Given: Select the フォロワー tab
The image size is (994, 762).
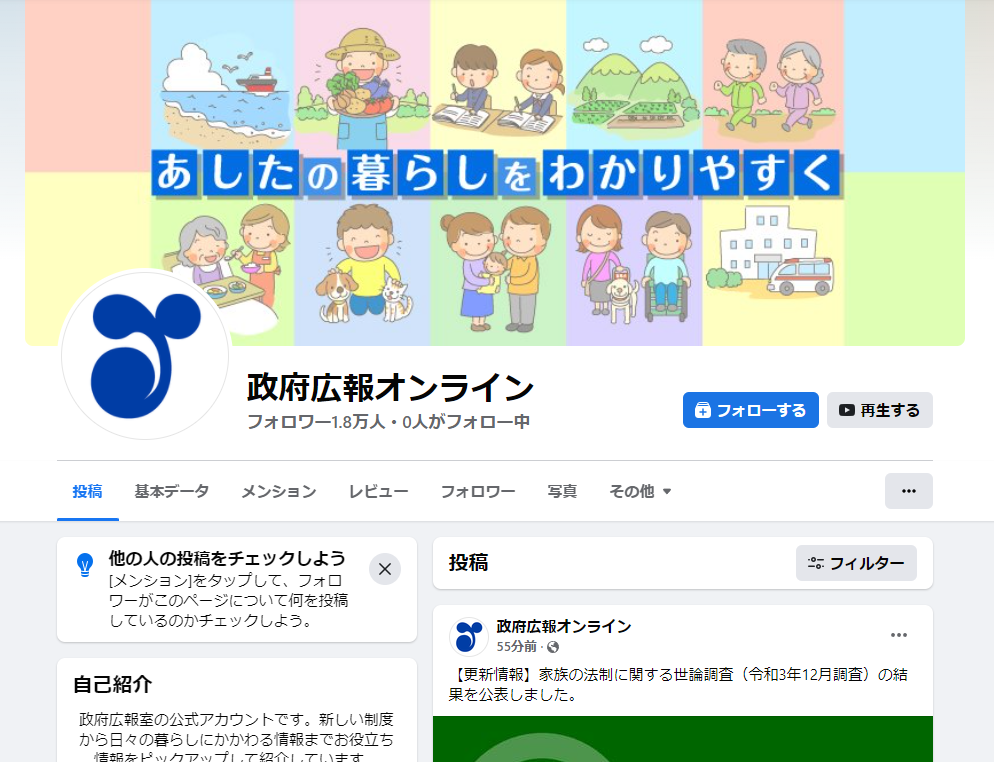Looking at the screenshot, I should click(478, 491).
